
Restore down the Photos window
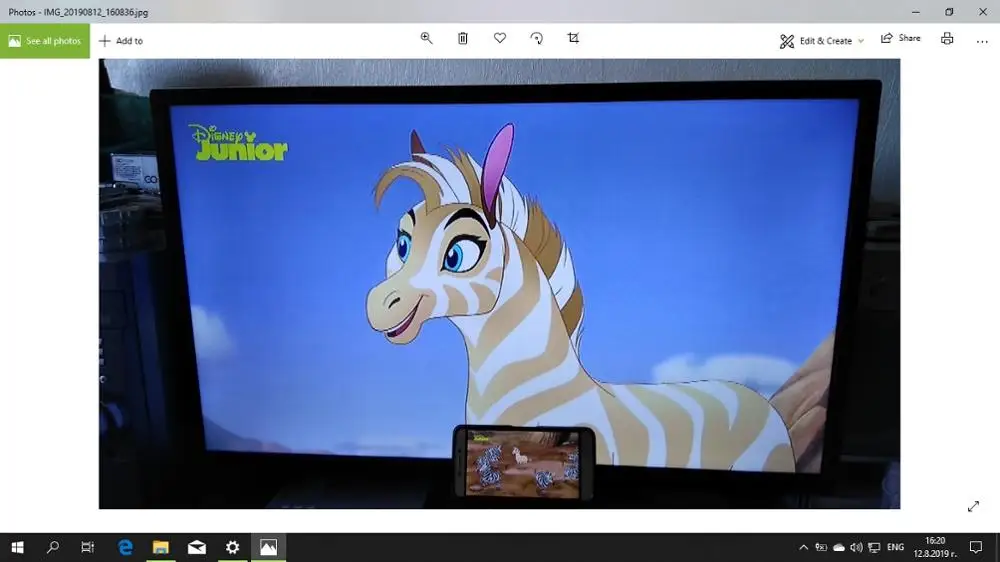949,11
